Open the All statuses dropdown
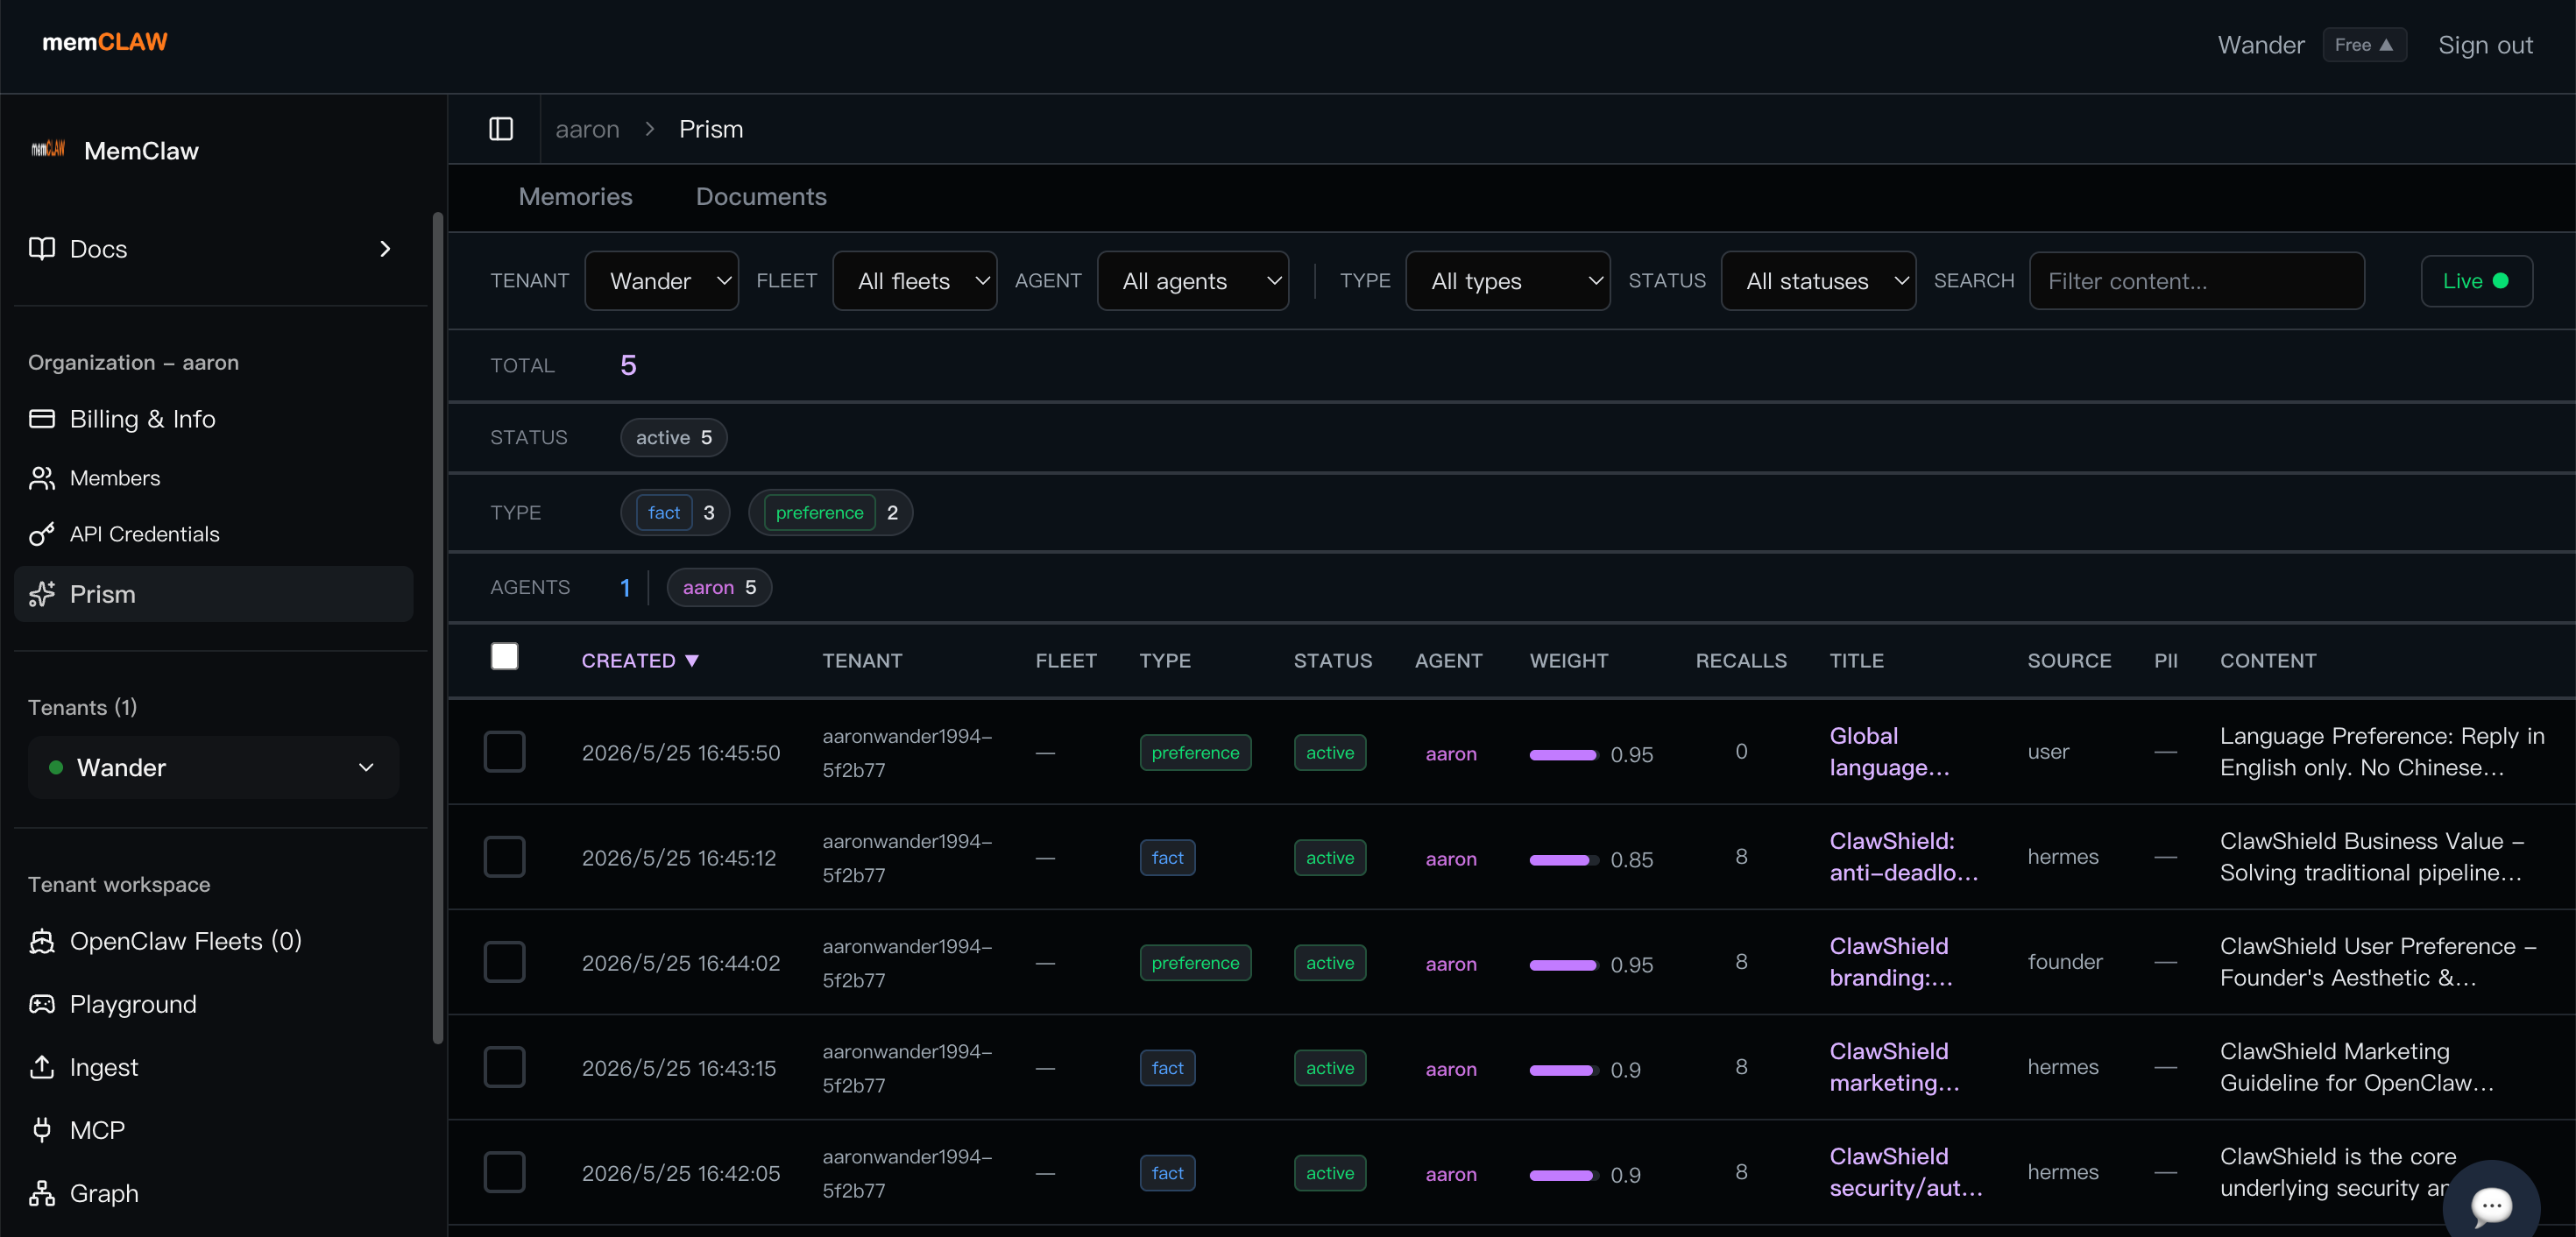This screenshot has width=2576, height=1237. tap(1818, 281)
